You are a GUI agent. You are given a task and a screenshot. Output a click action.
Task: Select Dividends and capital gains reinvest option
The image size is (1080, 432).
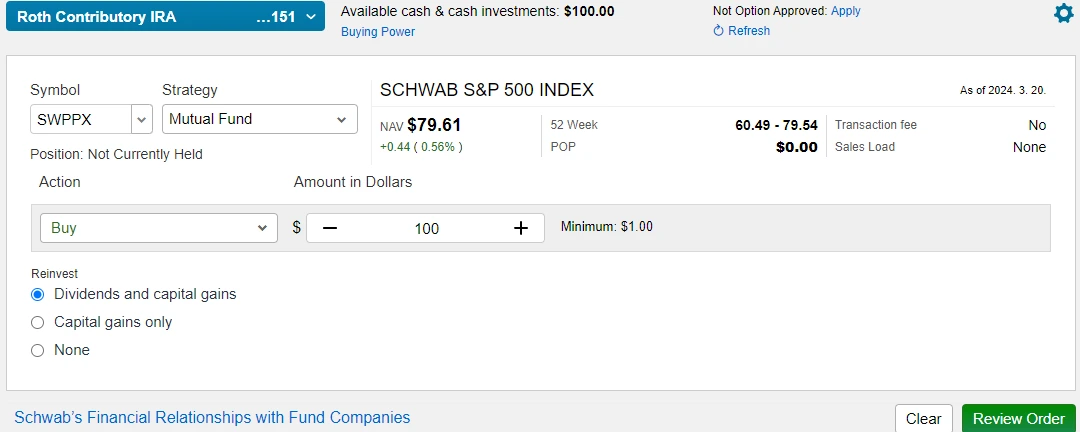[x=38, y=295]
